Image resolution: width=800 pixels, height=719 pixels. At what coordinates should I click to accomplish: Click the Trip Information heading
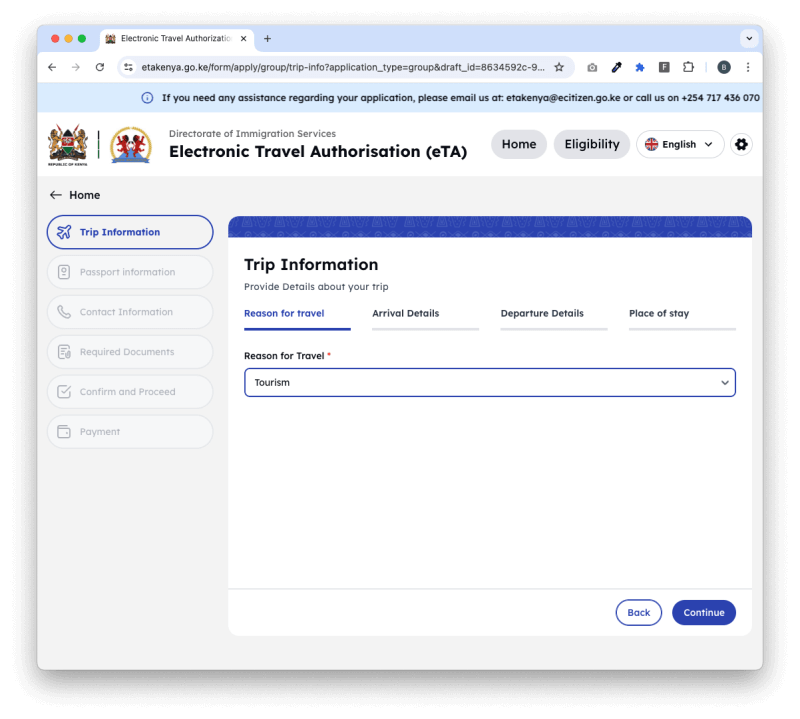tap(311, 264)
